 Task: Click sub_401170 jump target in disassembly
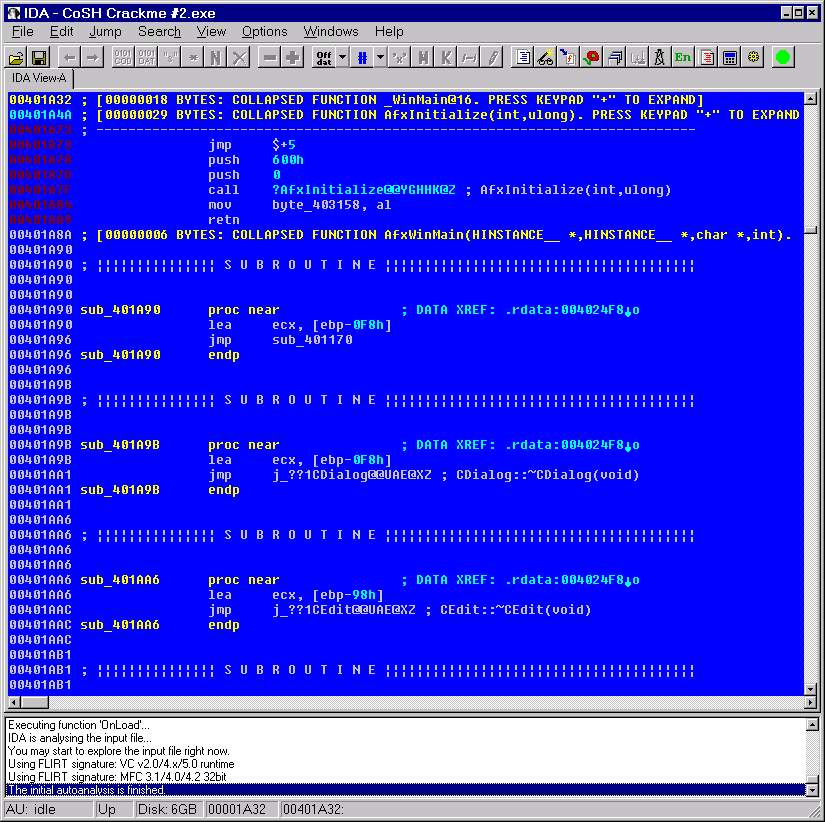point(312,340)
